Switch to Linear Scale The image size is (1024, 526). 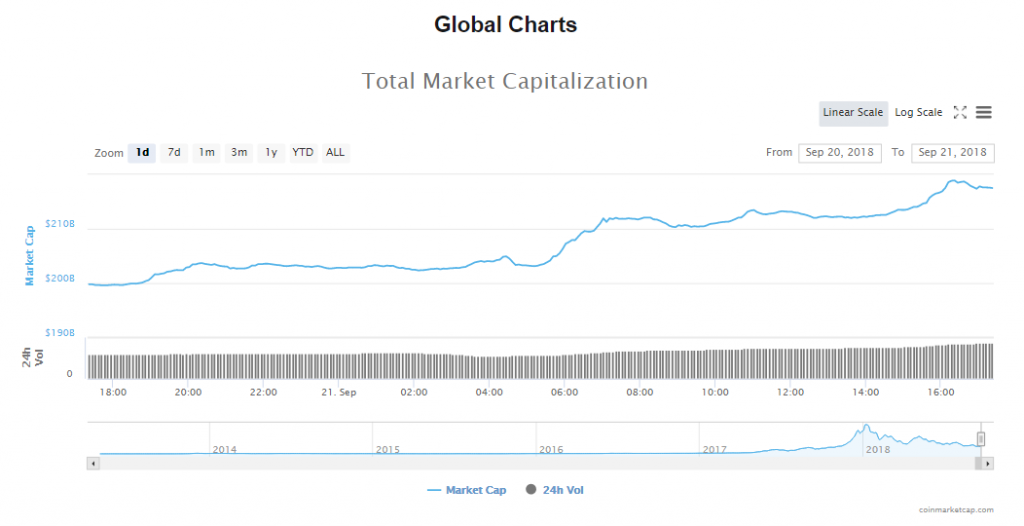tap(853, 113)
